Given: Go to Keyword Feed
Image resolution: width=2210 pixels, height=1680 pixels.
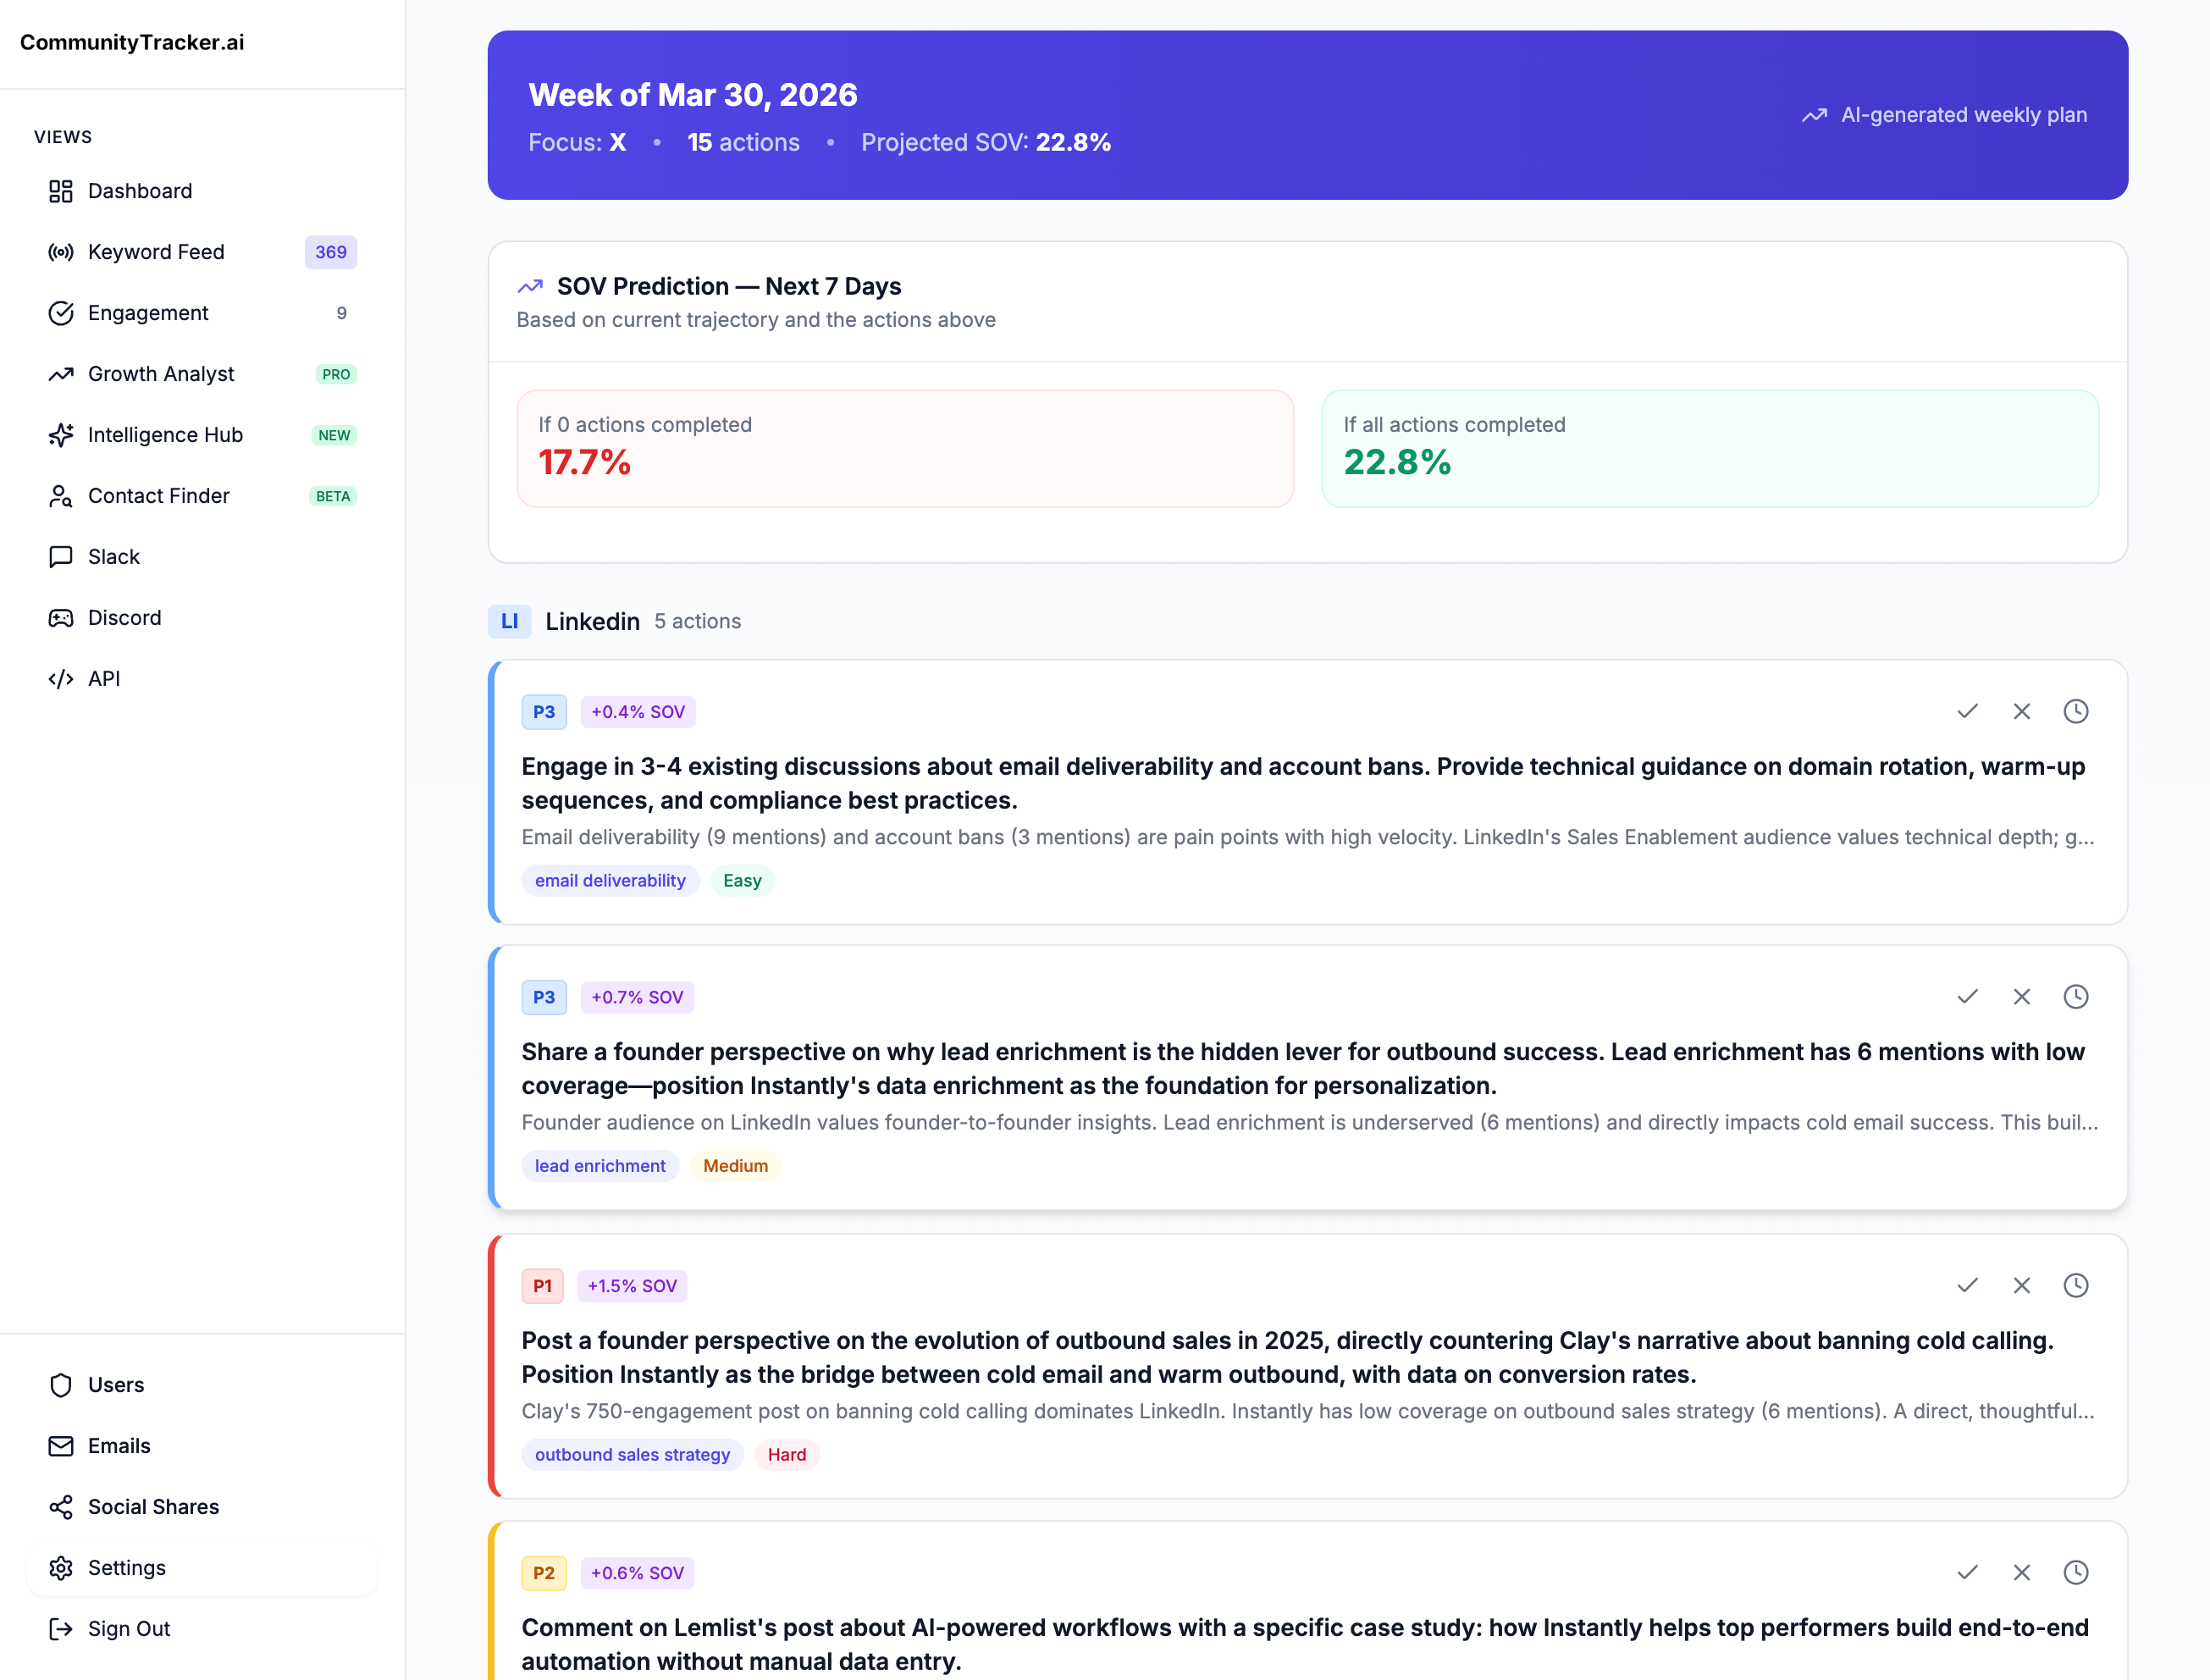Looking at the screenshot, I should (202, 252).
